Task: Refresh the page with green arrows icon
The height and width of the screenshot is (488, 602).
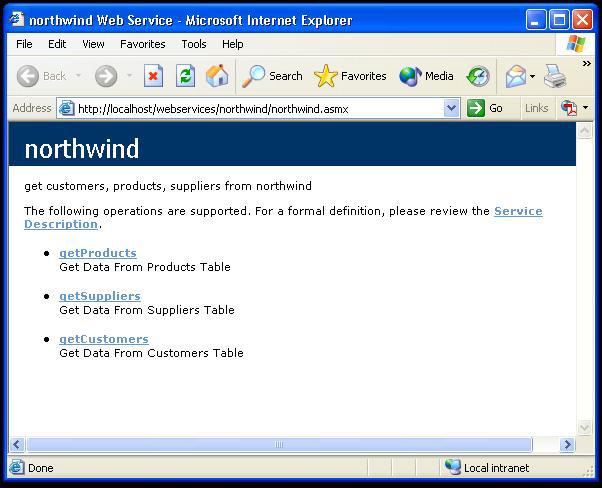Action: coord(185,76)
